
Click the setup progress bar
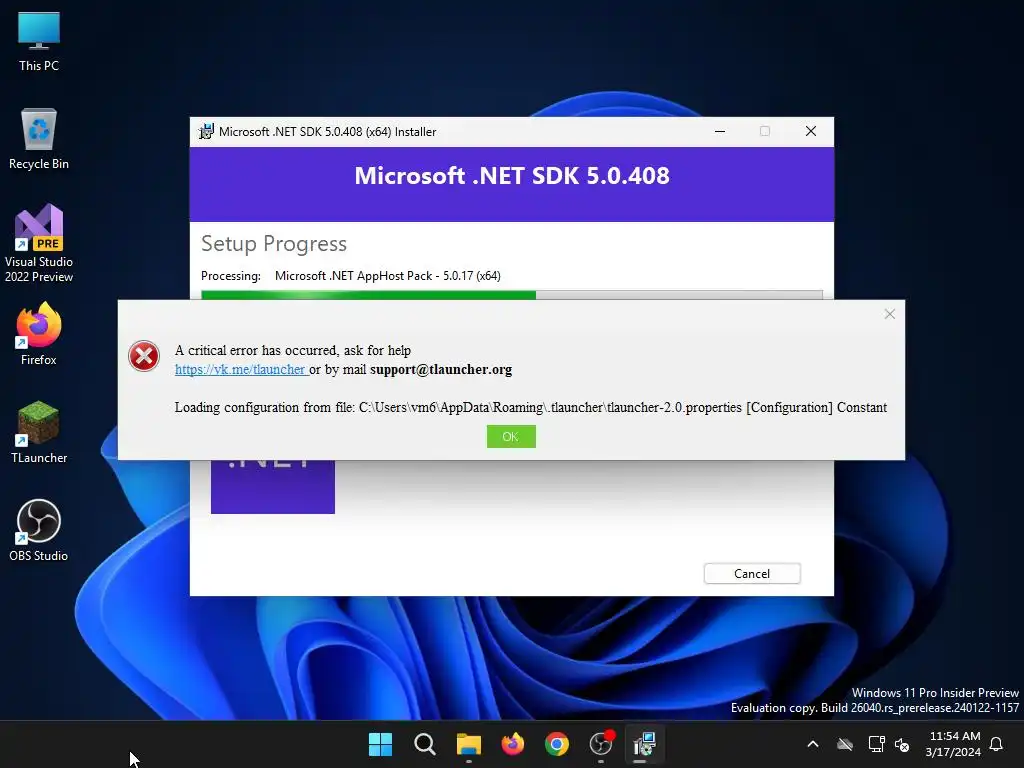[511, 295]
